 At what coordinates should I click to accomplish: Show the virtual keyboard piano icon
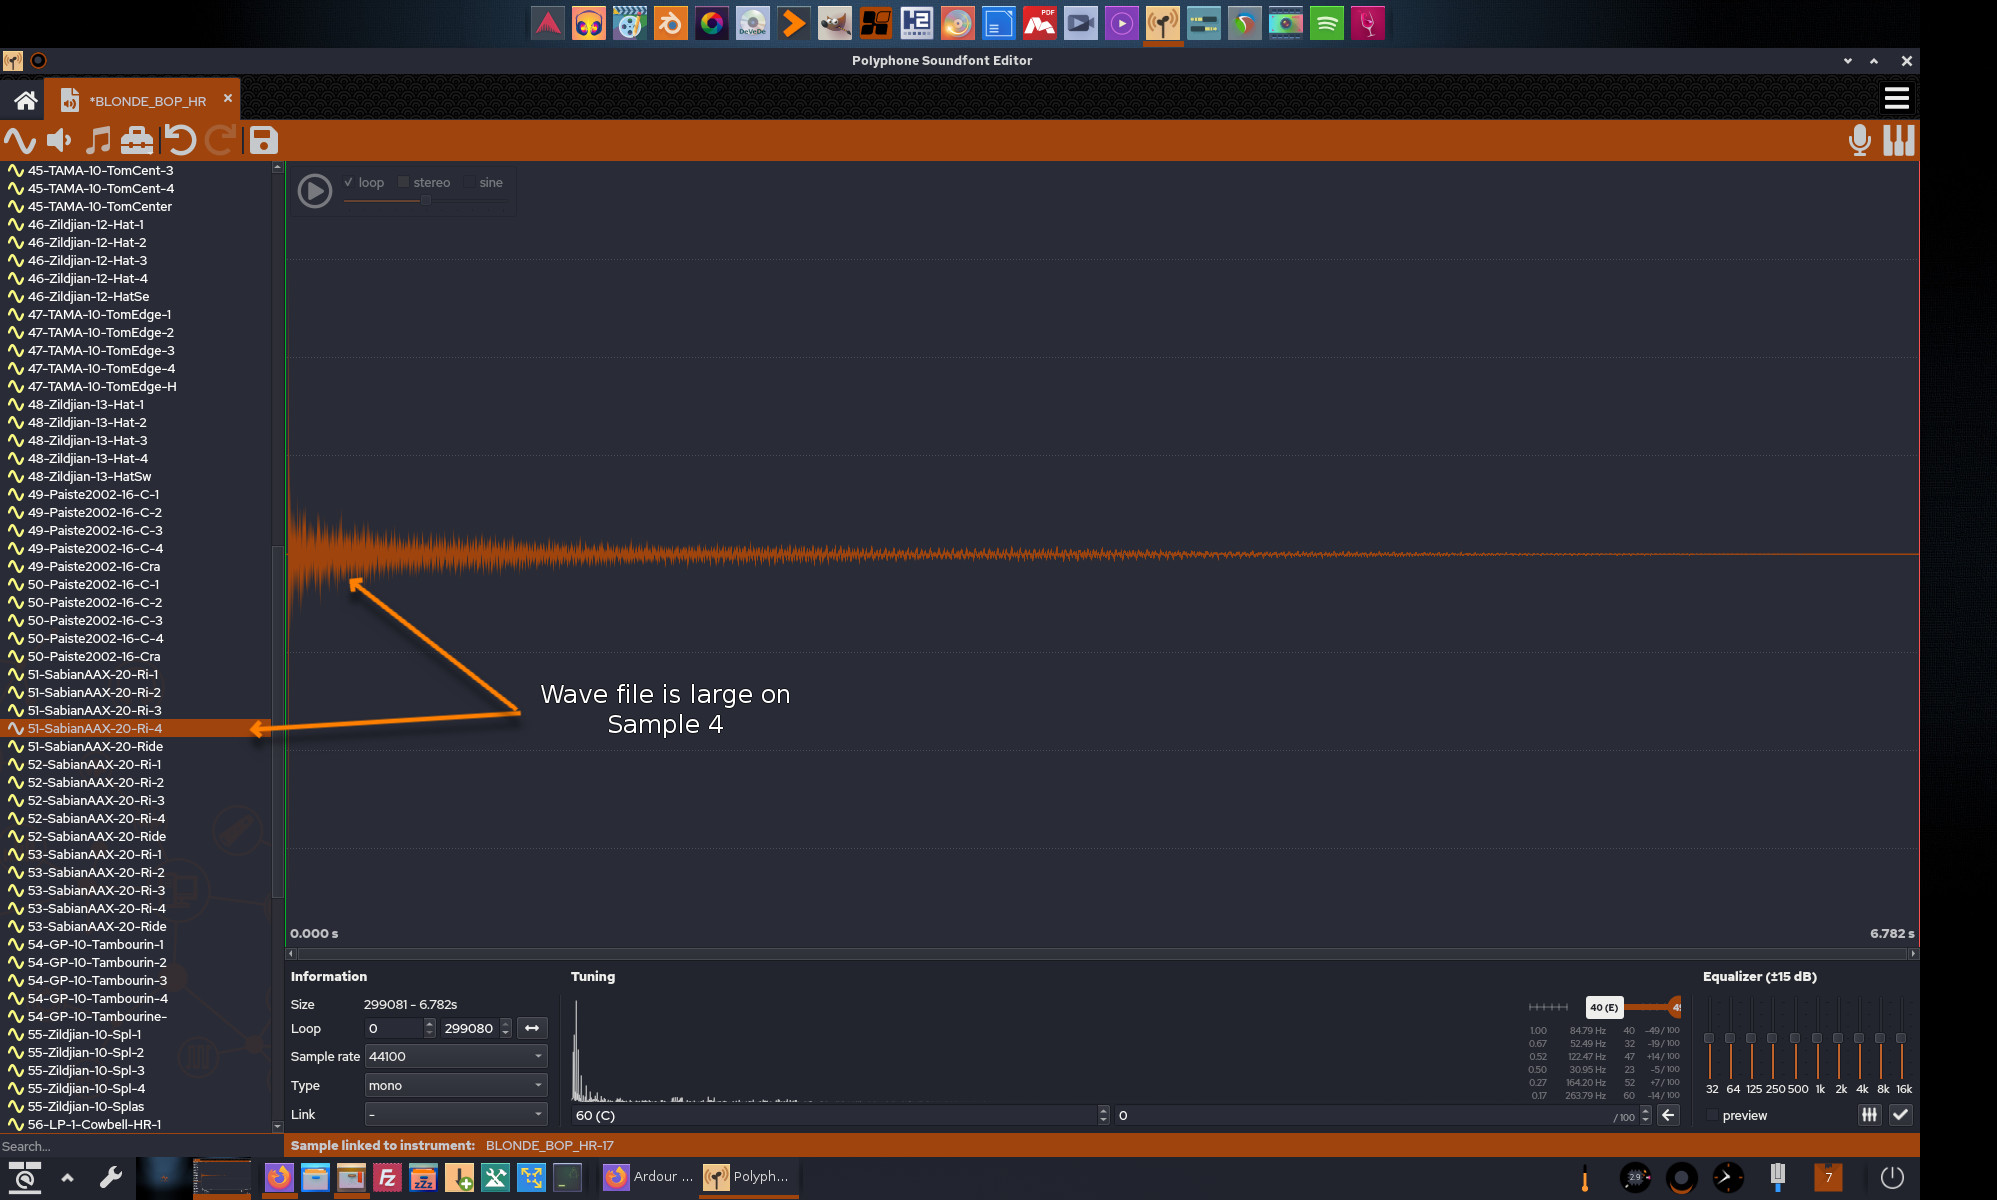point(1898,141)
